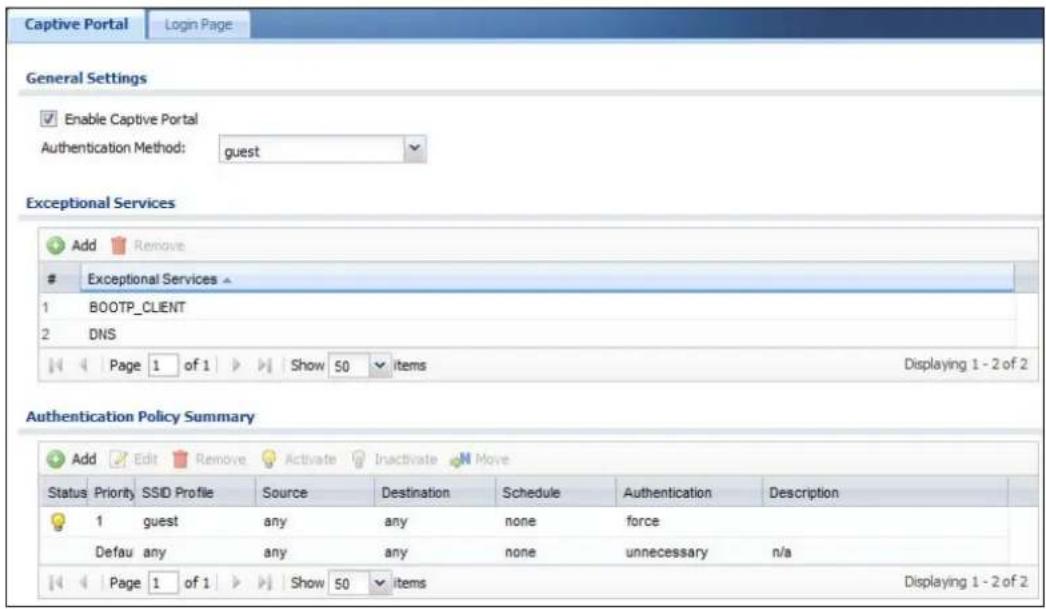
Task: Select the BOOTP_CLIENT service row
Action: coord(527,308)
